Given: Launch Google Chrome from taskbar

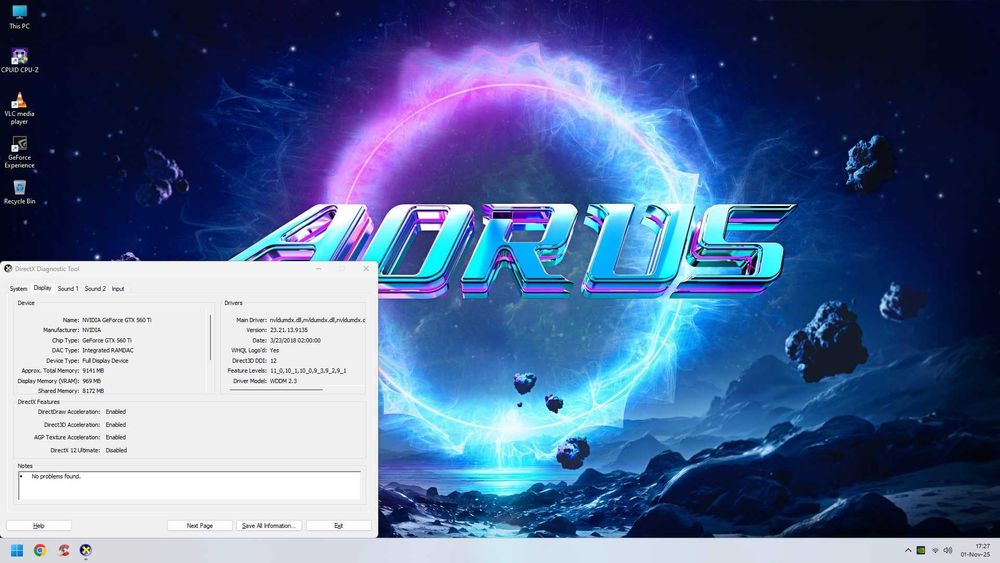Looking at the screenshot, I should (40, 550).
